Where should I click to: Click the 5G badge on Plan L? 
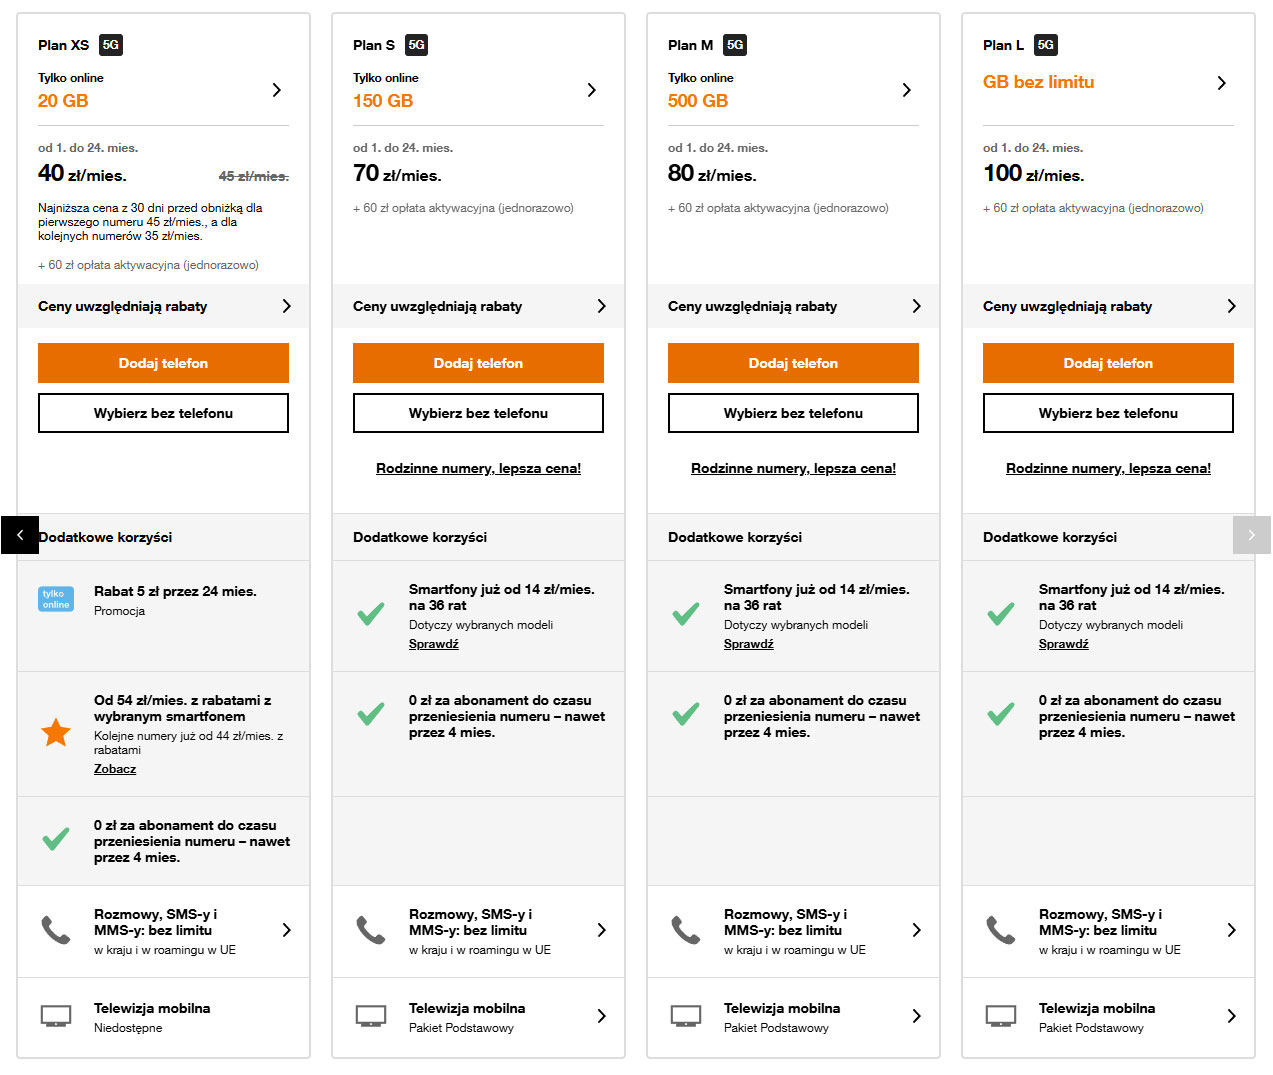click(x=1045, y=45)
